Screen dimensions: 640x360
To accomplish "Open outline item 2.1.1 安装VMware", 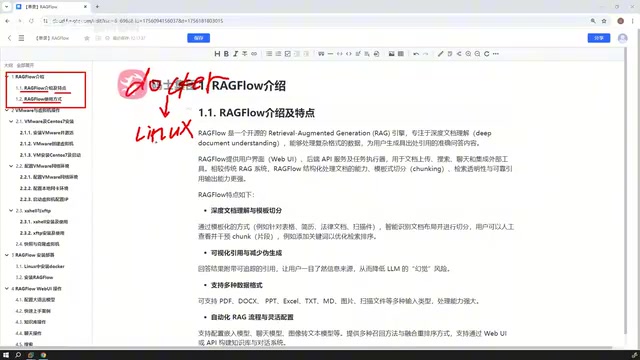I will tap(47, 133).
